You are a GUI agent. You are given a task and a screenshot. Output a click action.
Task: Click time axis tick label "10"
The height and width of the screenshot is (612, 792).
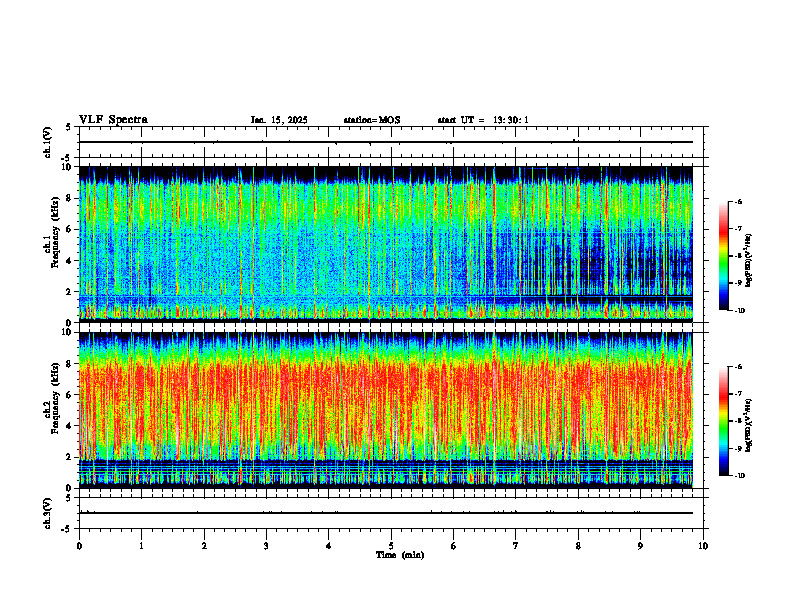click(x=703, y=546)
